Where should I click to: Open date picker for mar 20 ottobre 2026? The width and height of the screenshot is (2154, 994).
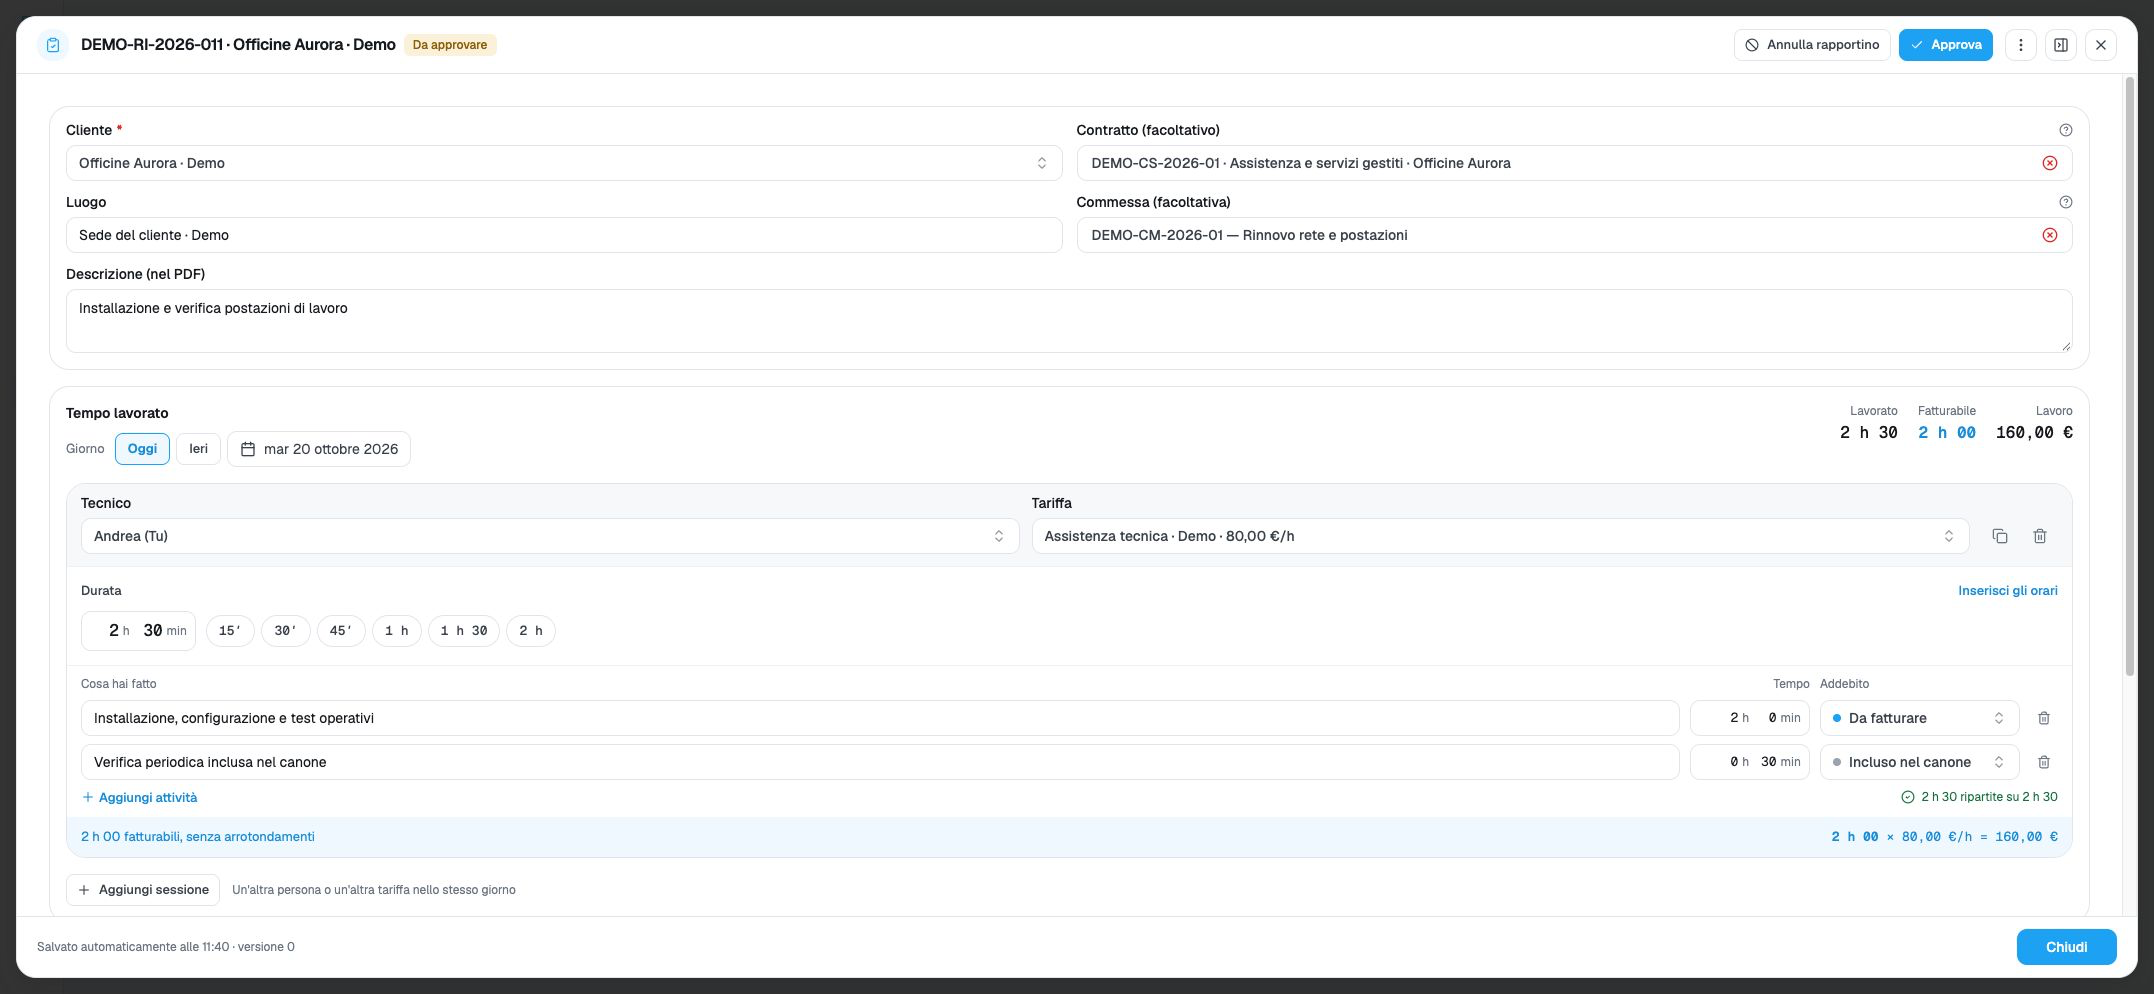pyautogui.click(x=319, y=449)
